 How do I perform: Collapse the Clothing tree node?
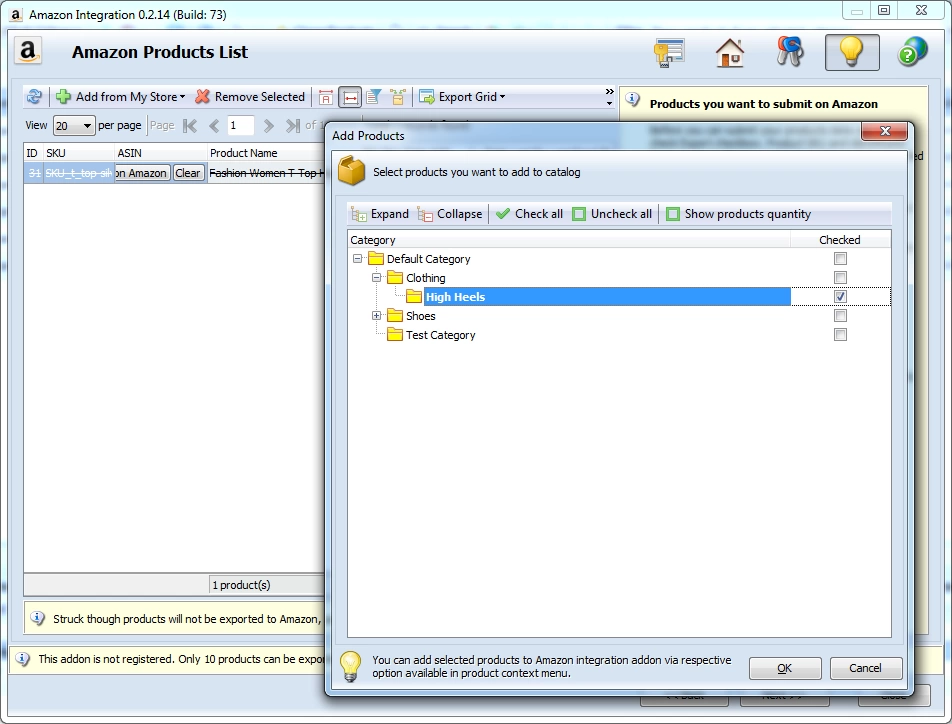pyautogui.click(x=376, y=278)
